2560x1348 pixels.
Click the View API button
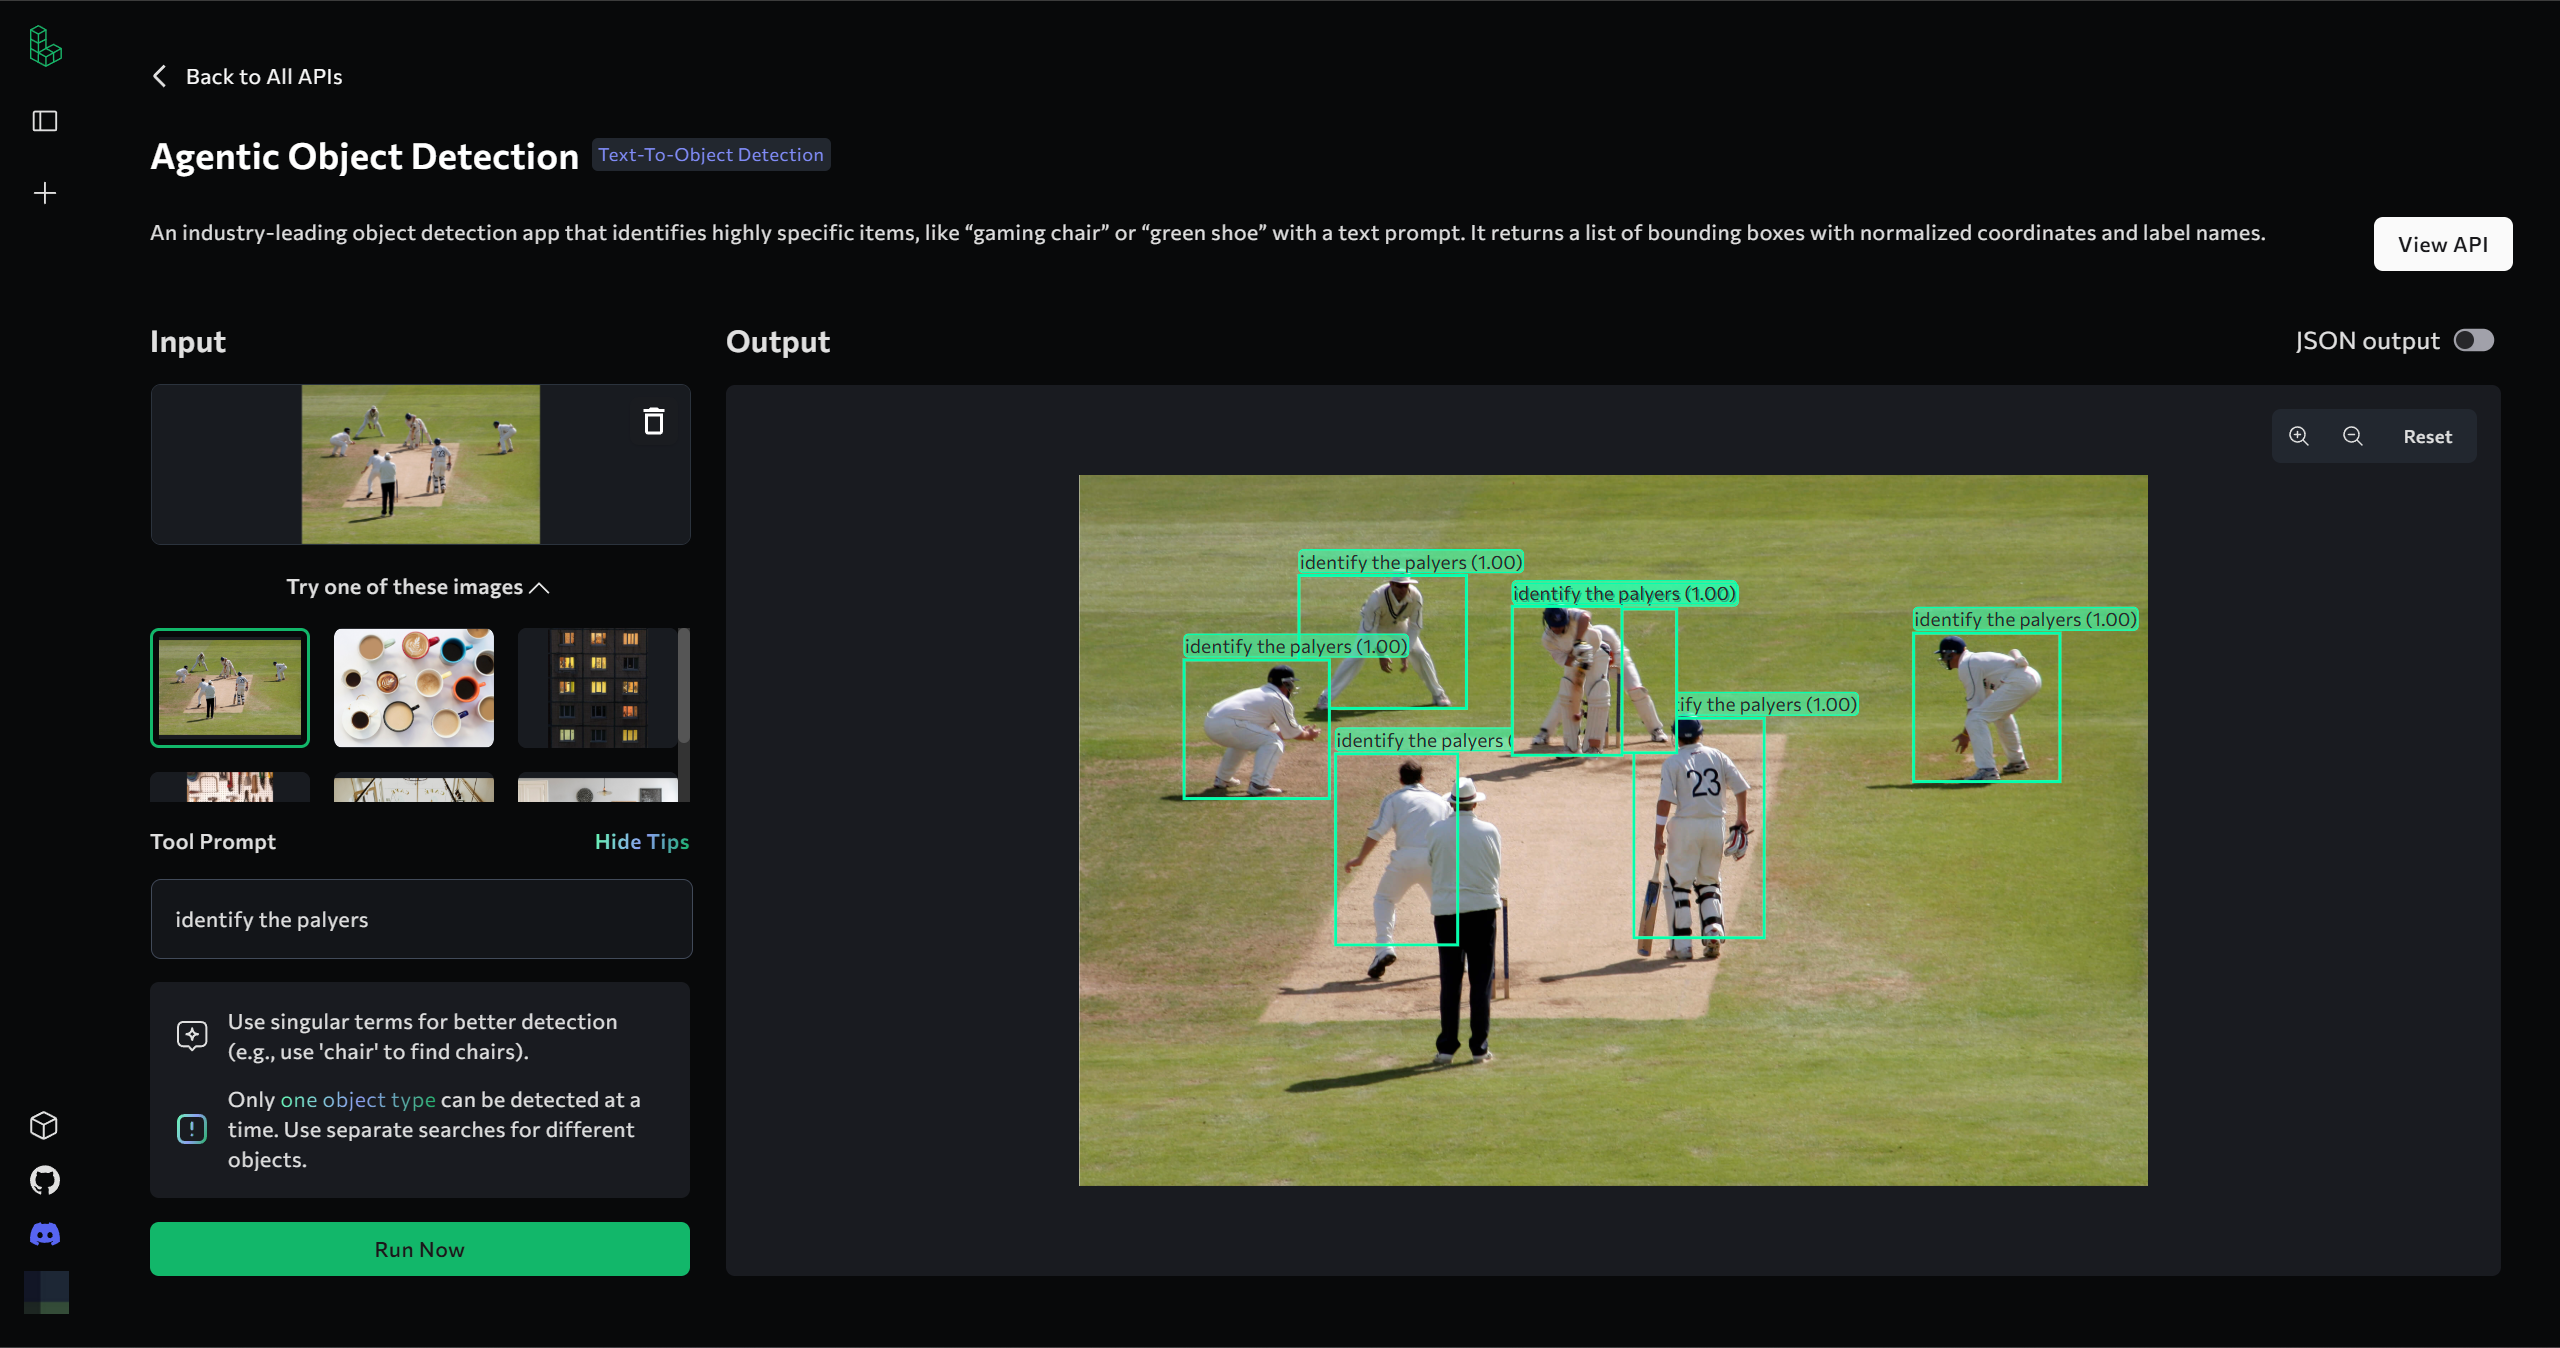click(x=2442, y=244)
